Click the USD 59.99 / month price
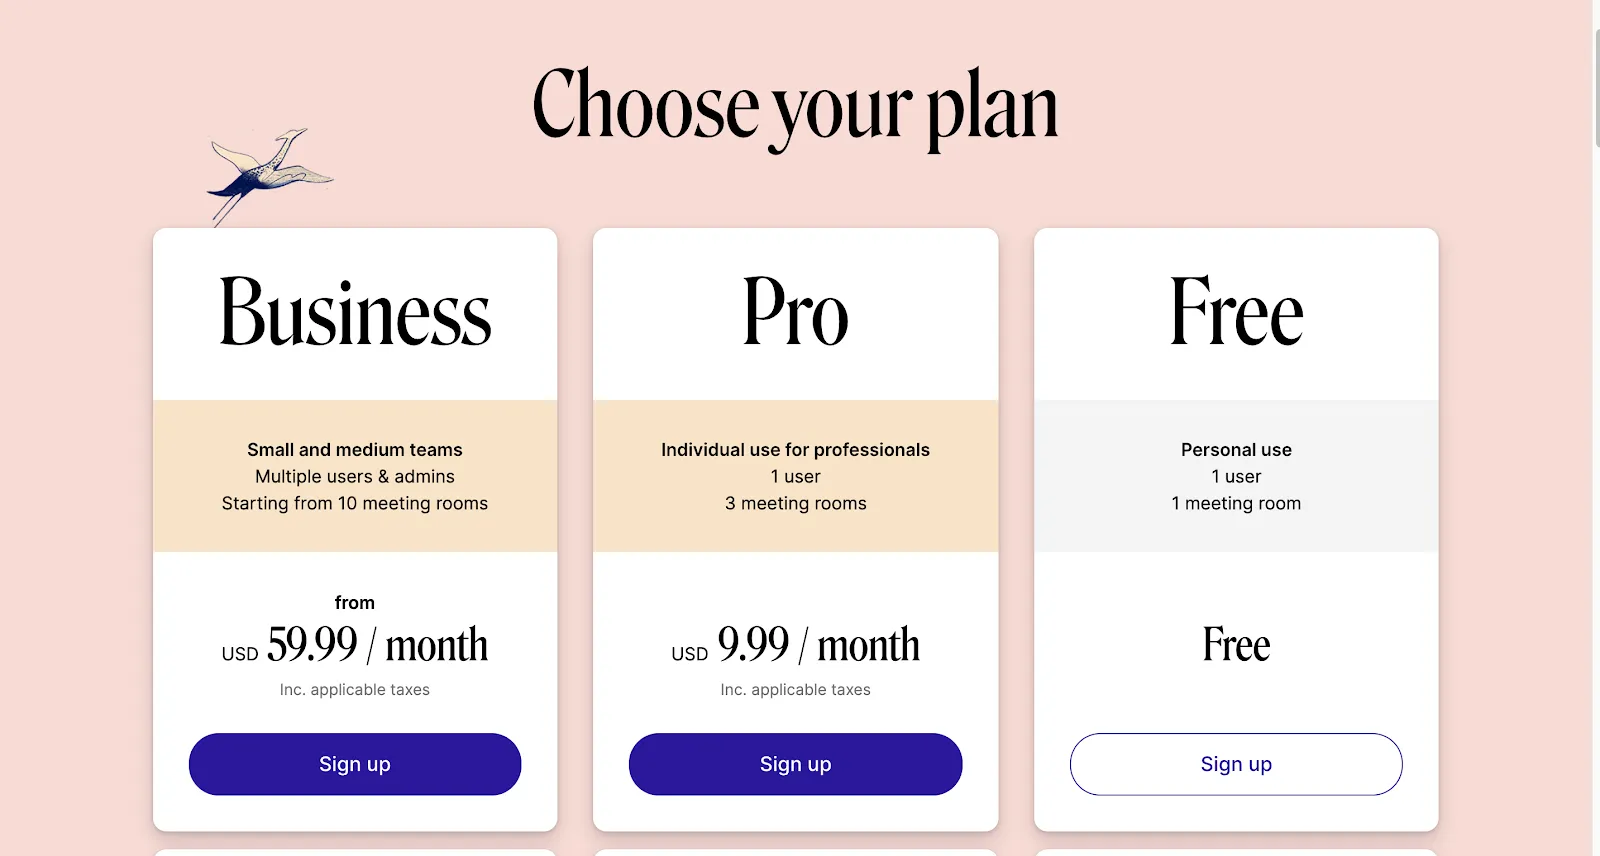This screenshot has height=856, width=1600. (355, 645)
